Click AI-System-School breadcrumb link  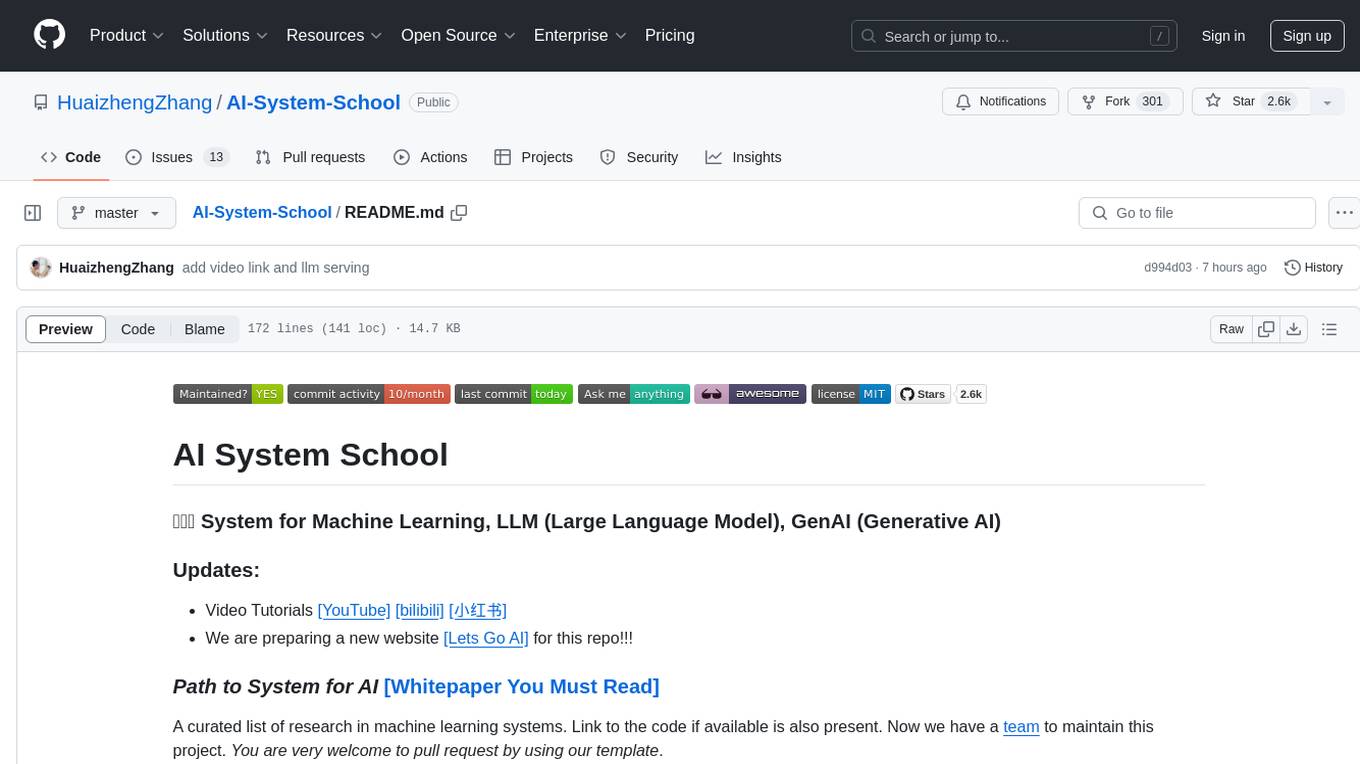point(262,212)
